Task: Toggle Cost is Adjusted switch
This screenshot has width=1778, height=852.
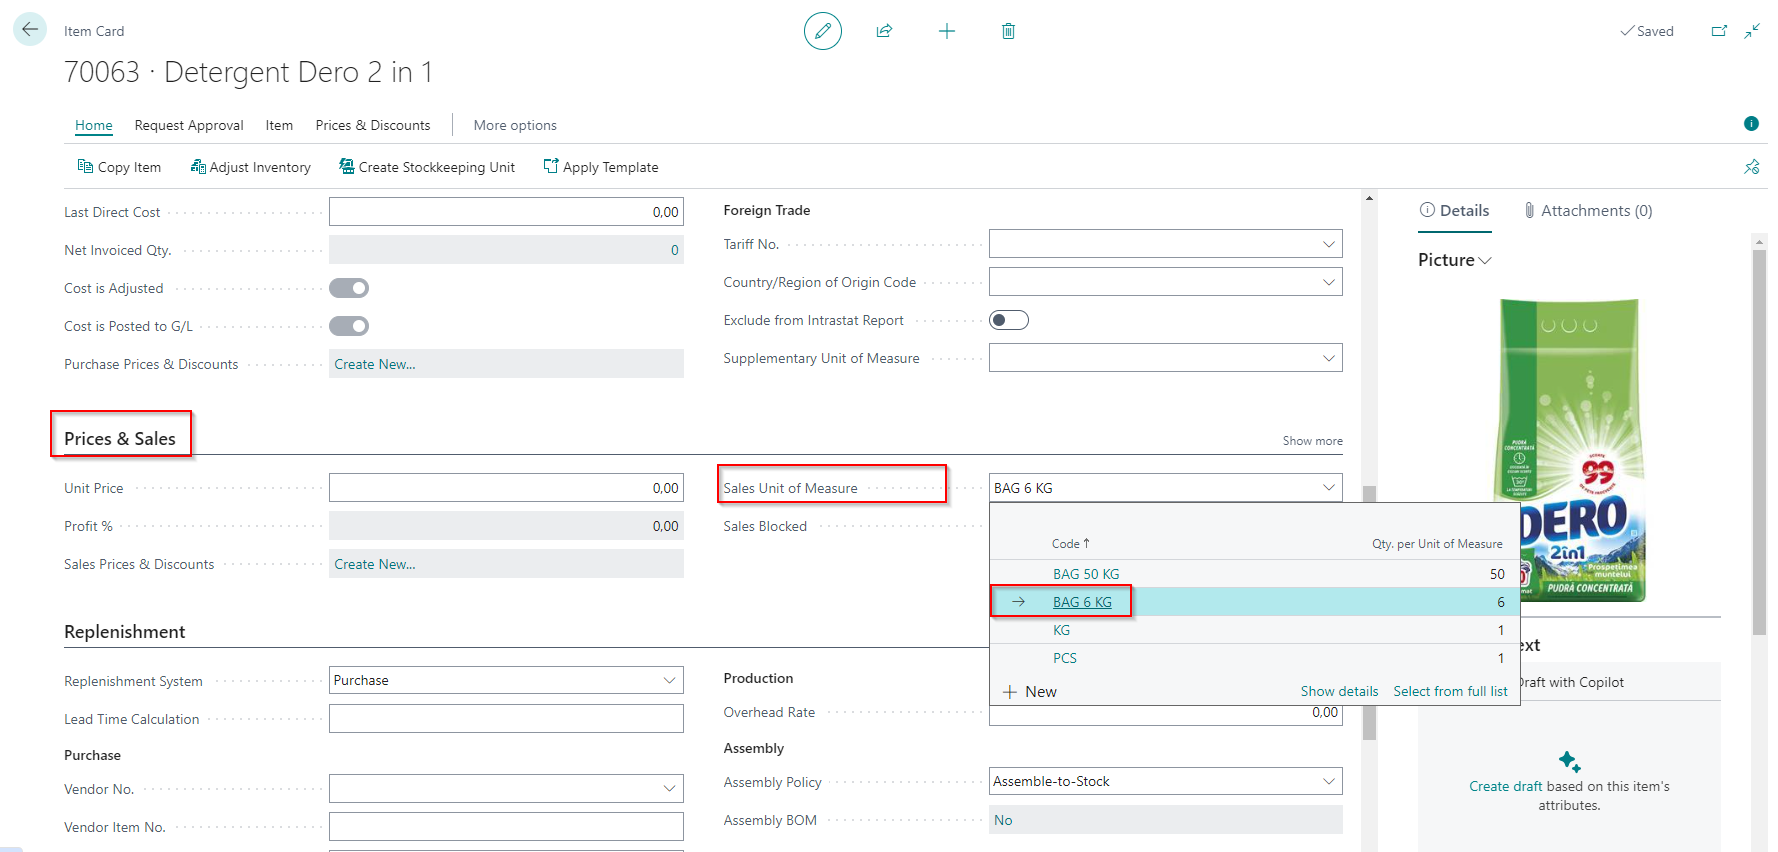Action: click(349, 288)
